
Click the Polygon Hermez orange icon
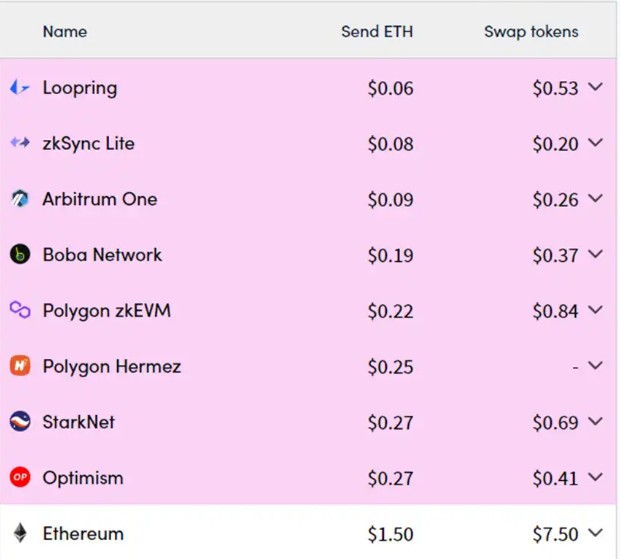click(x=20, y=366)
